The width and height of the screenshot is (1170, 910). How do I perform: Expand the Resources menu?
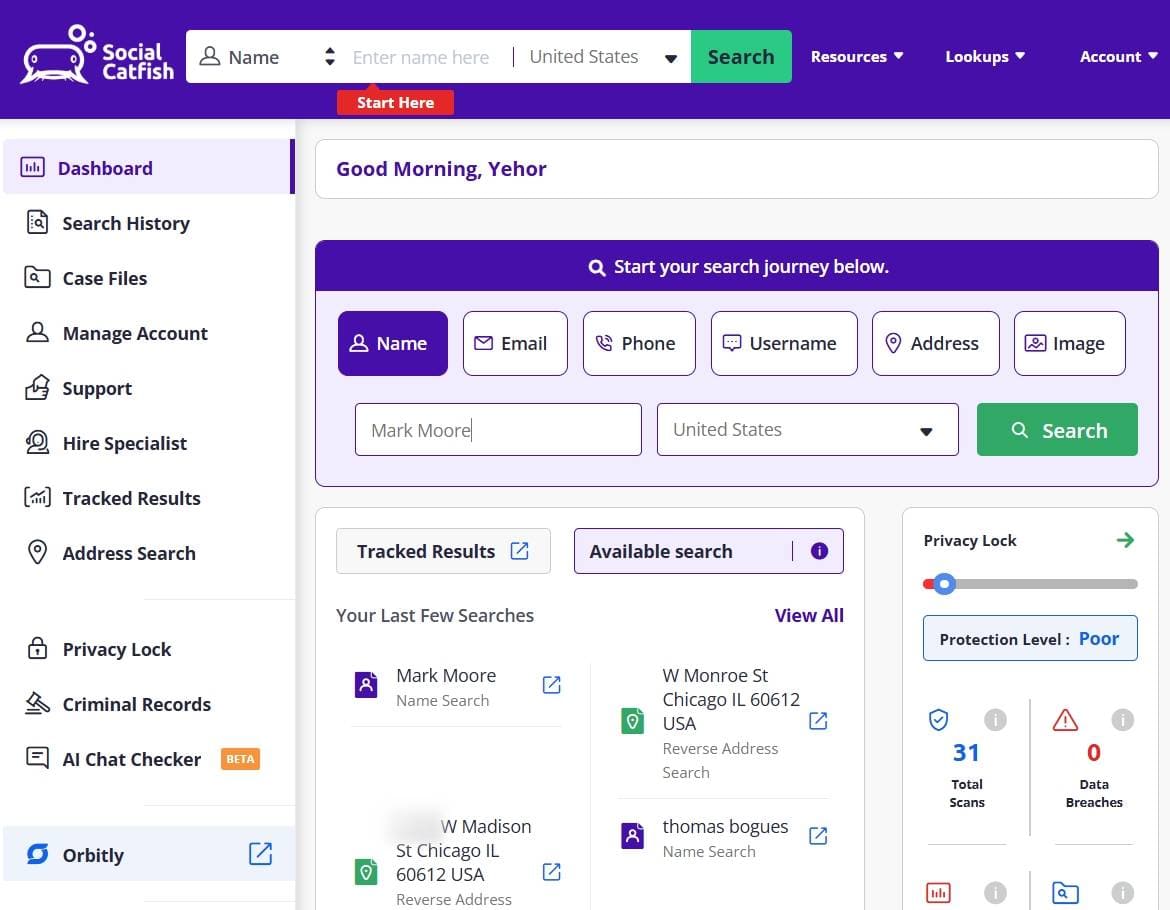(x=857, y=57)
